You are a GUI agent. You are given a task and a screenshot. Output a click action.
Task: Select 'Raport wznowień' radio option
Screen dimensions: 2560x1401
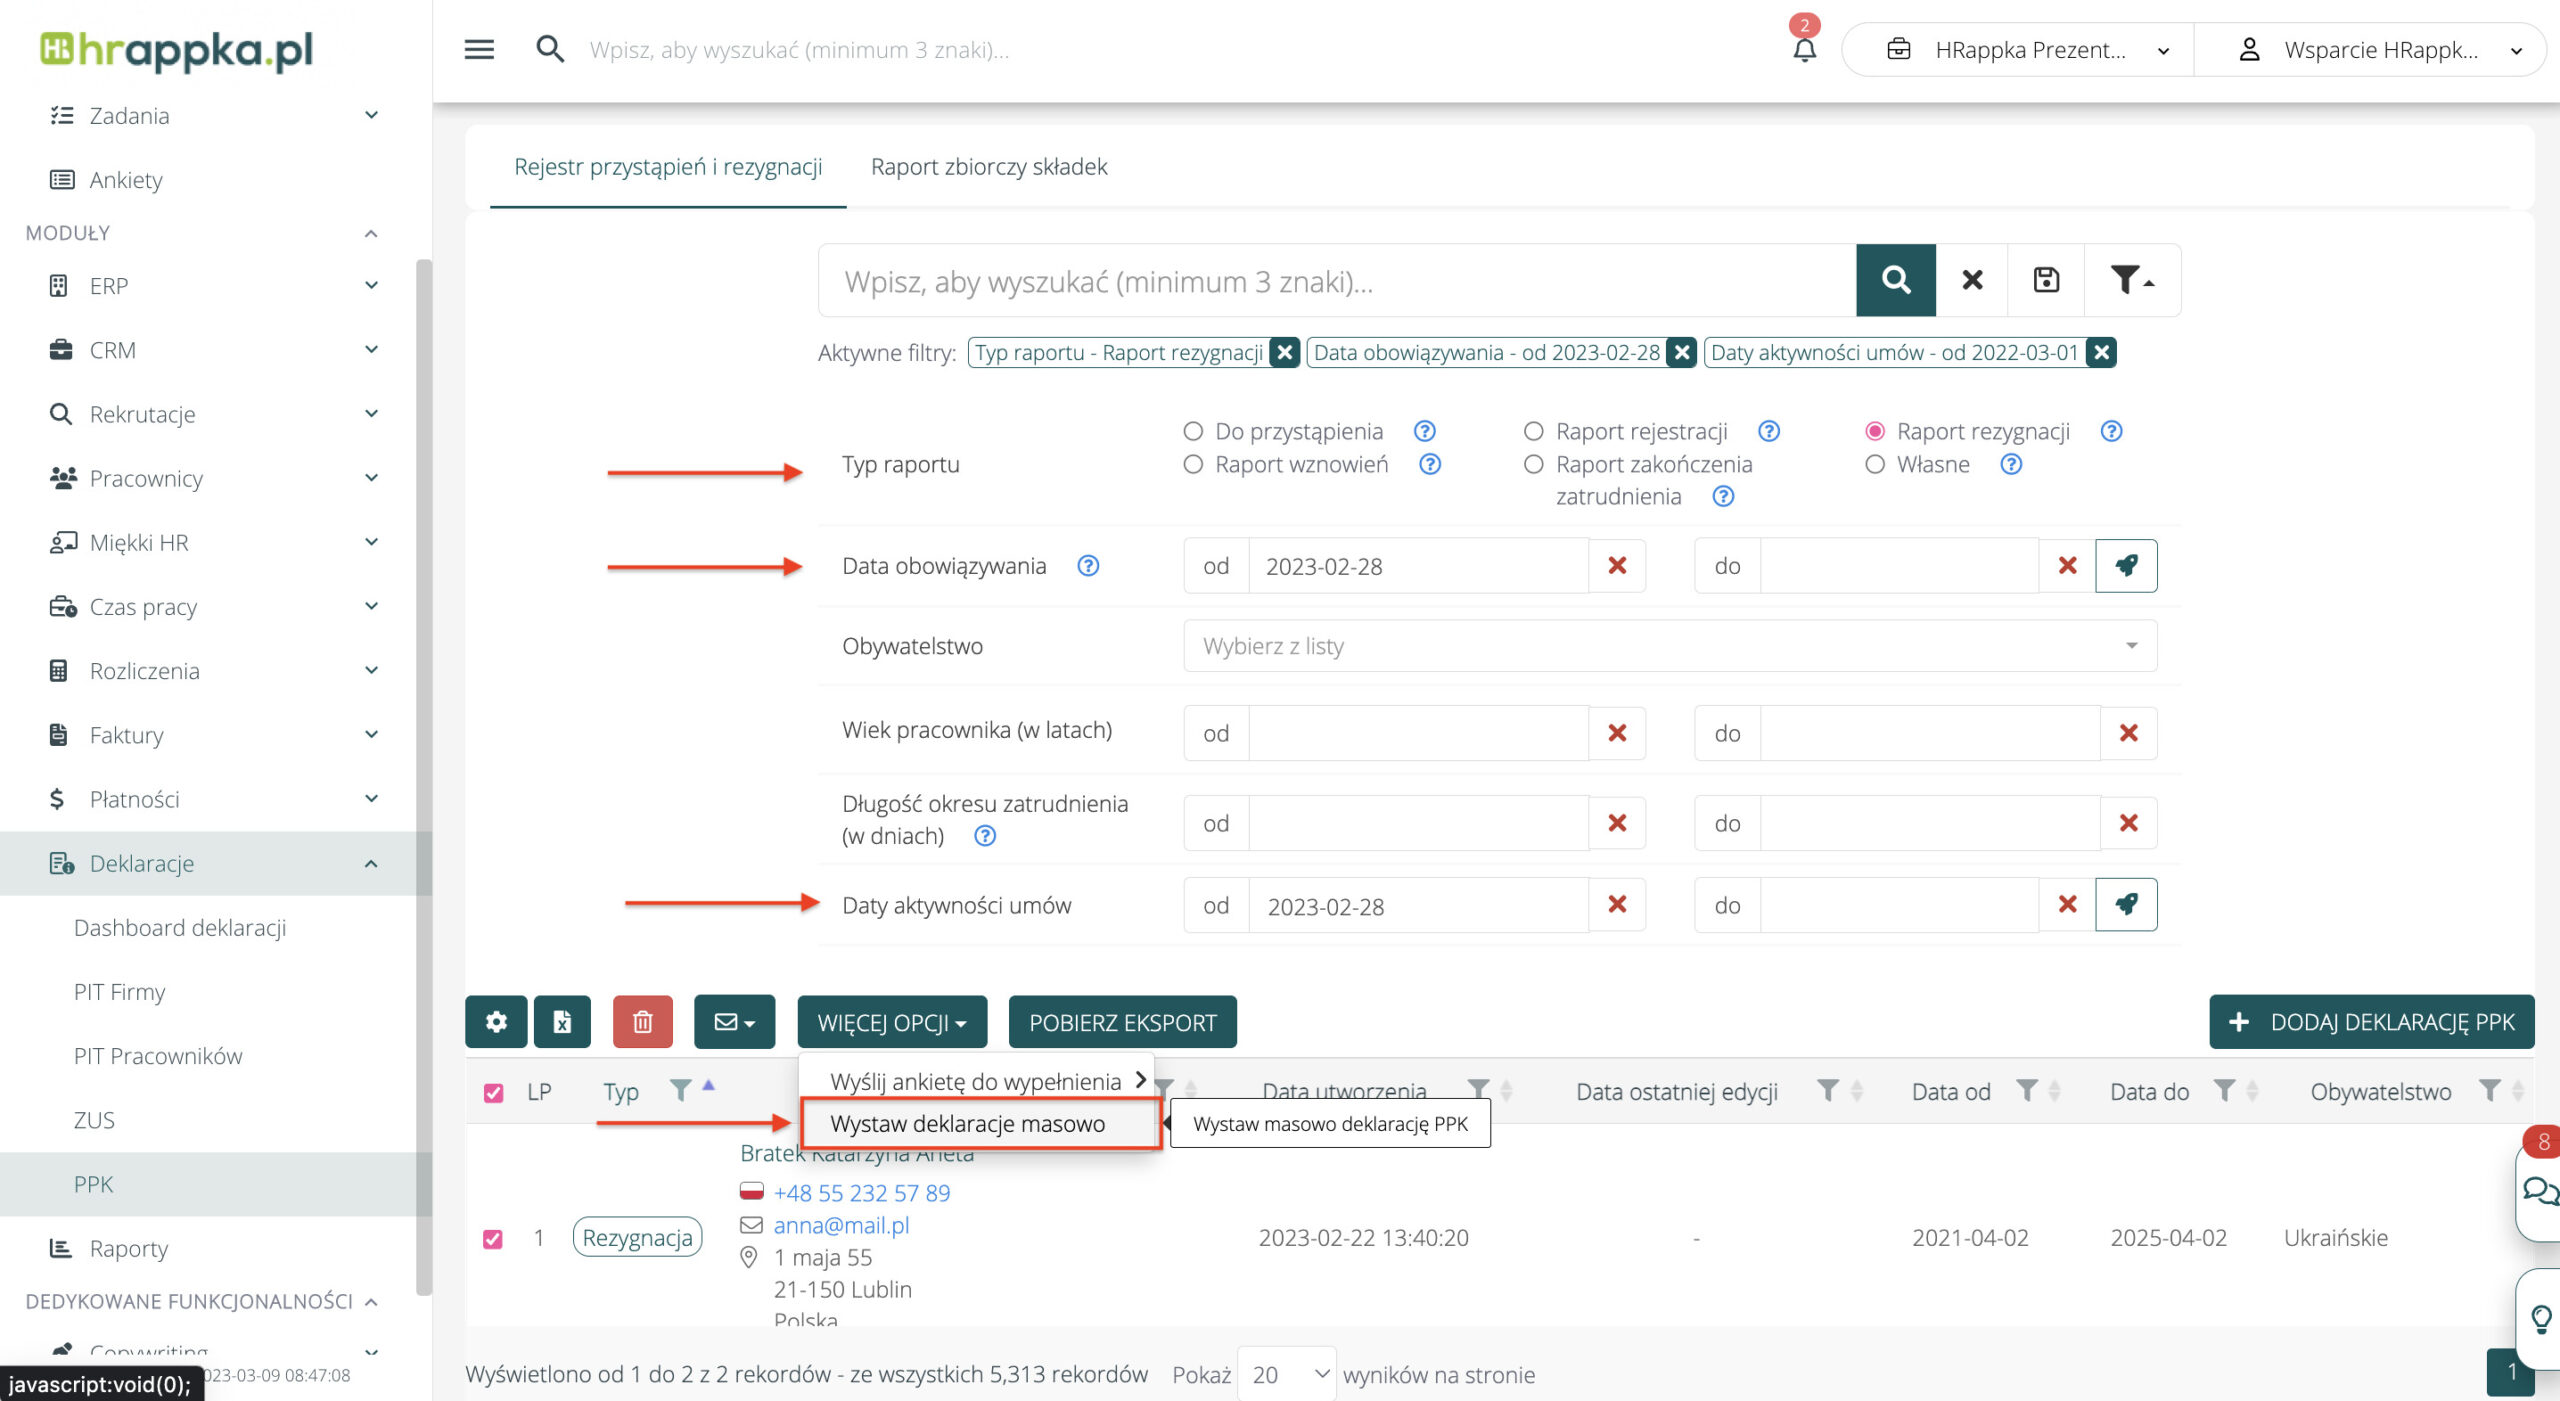(1193, 464)
